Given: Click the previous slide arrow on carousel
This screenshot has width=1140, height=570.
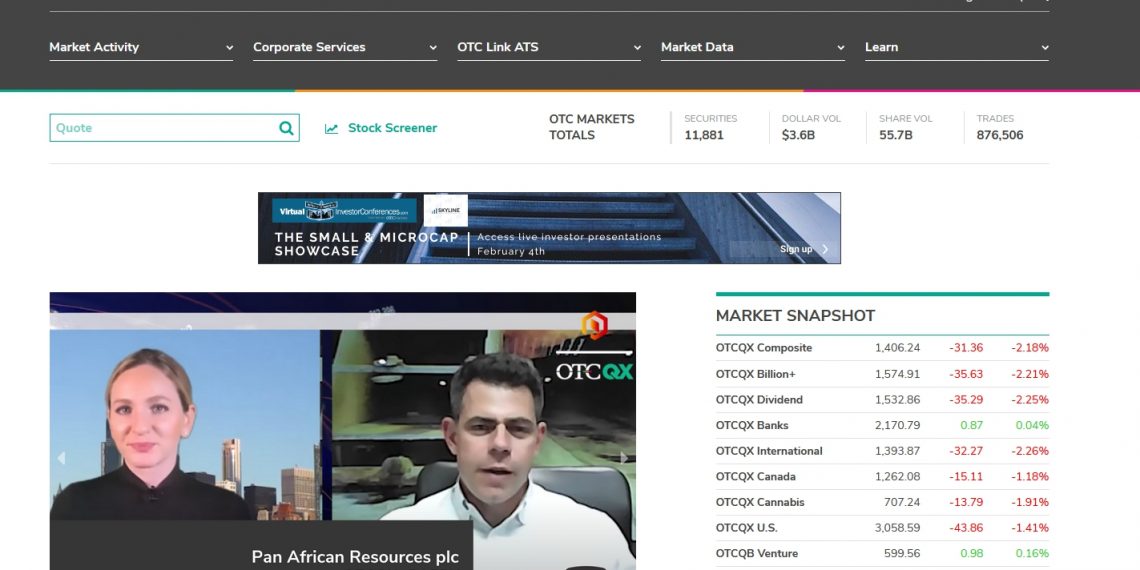Looking at the screenshot, I should pyautogui.click(x=61, y=458).
